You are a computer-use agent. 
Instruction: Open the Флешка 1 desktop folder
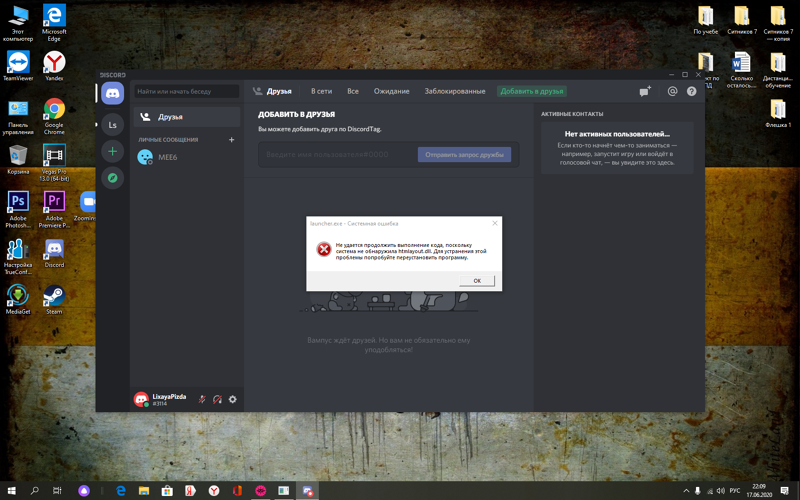(778, 113)
